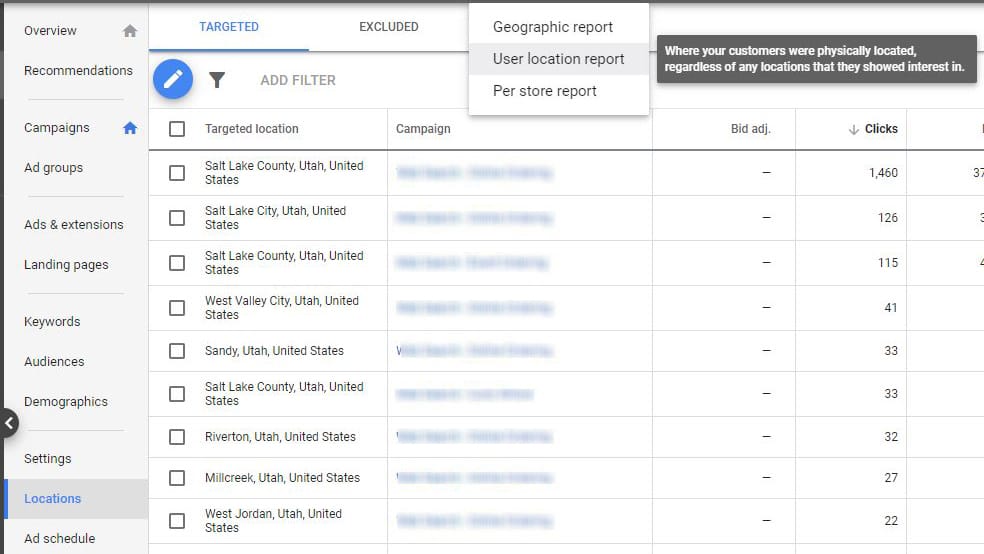Click the Millcreek, Utah, United States text
This screenshot has width=984, height=554.
click(x=282, y=478)
